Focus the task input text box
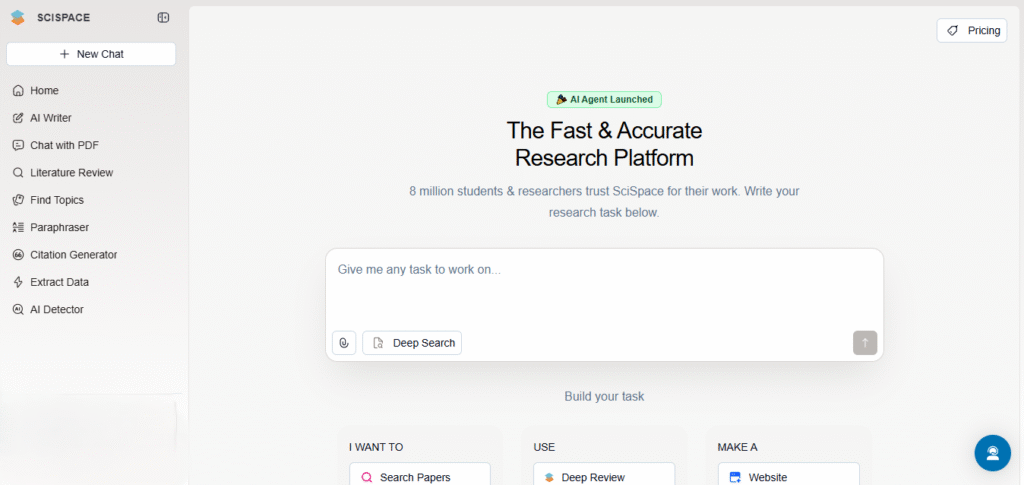The image size is (1024, 485). coord(604,287)
